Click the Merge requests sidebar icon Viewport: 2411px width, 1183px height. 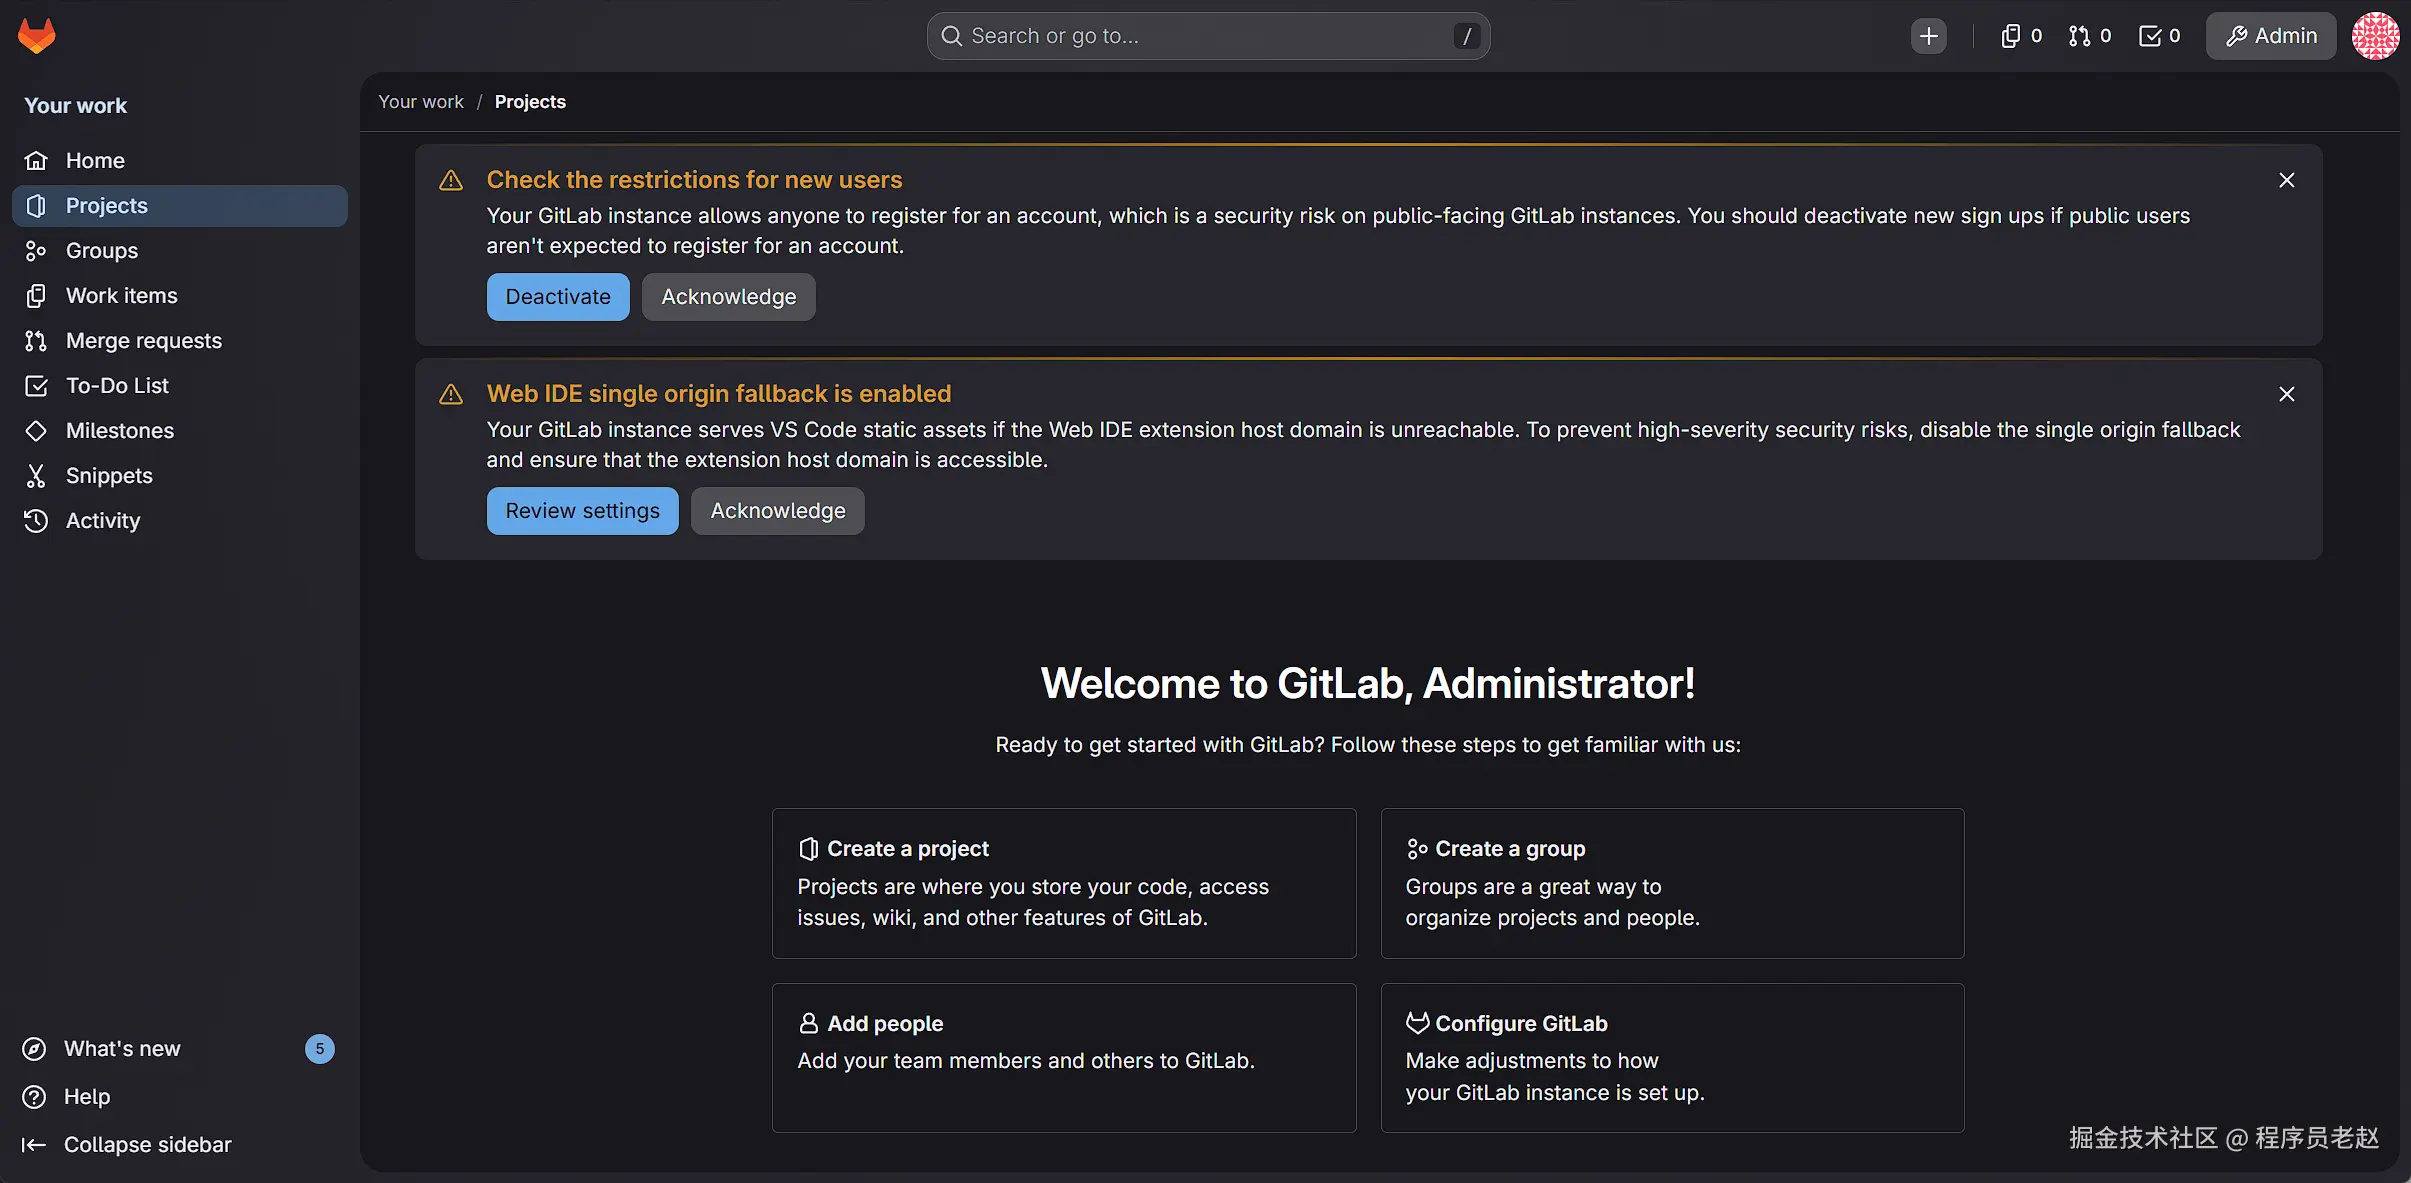(36, 341)
